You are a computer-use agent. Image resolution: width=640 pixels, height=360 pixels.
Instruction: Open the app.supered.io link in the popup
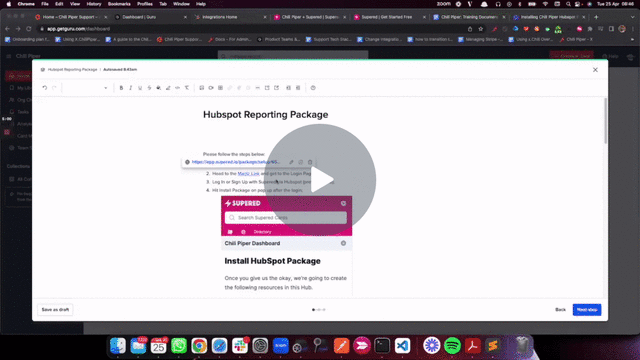click(x=236, y=162)
